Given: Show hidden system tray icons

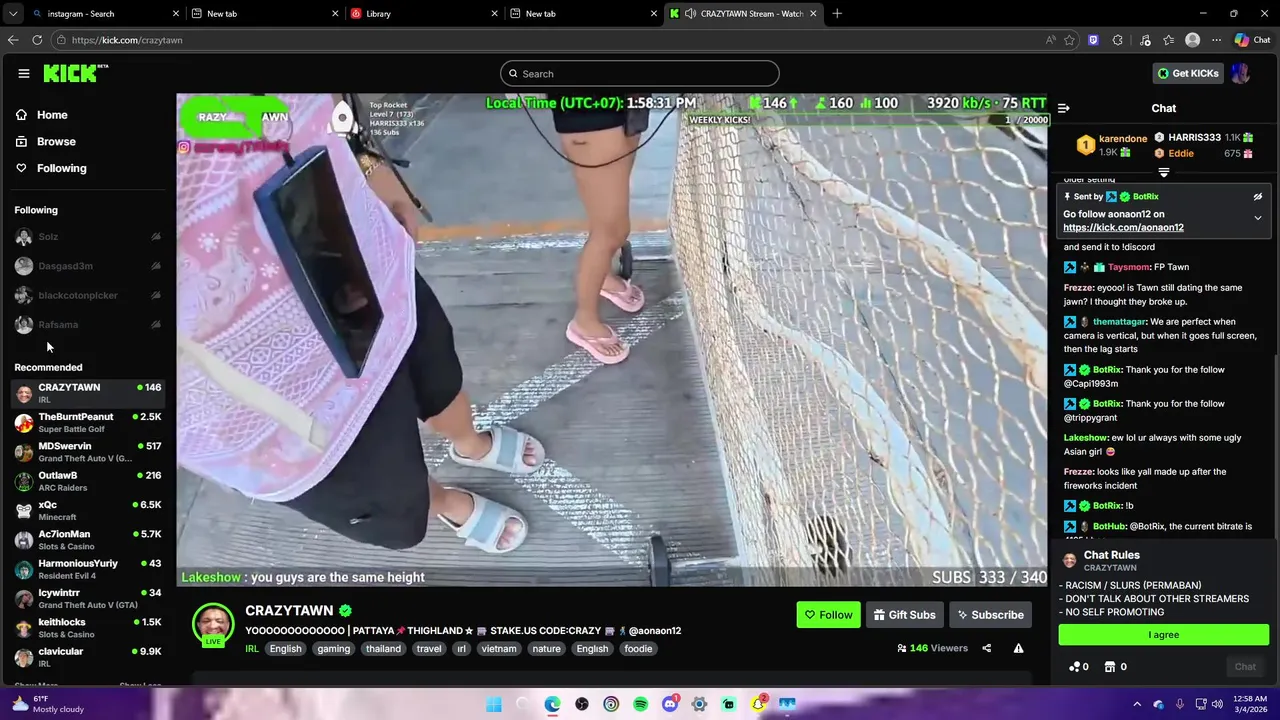Looking at the screenshot, I should [1137, 705].
